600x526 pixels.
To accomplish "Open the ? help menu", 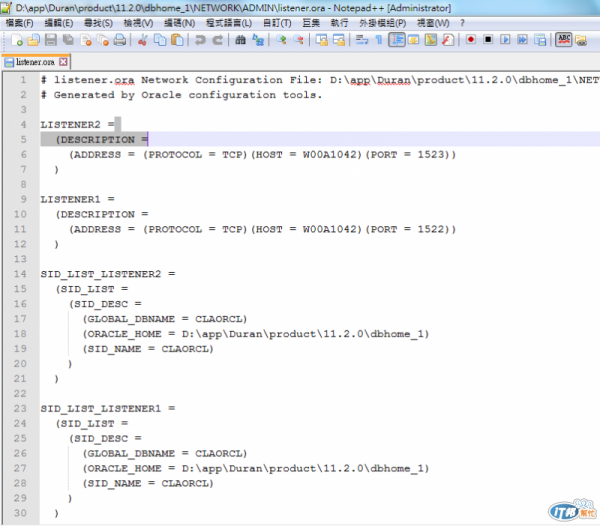I will (x=462, y=23).
